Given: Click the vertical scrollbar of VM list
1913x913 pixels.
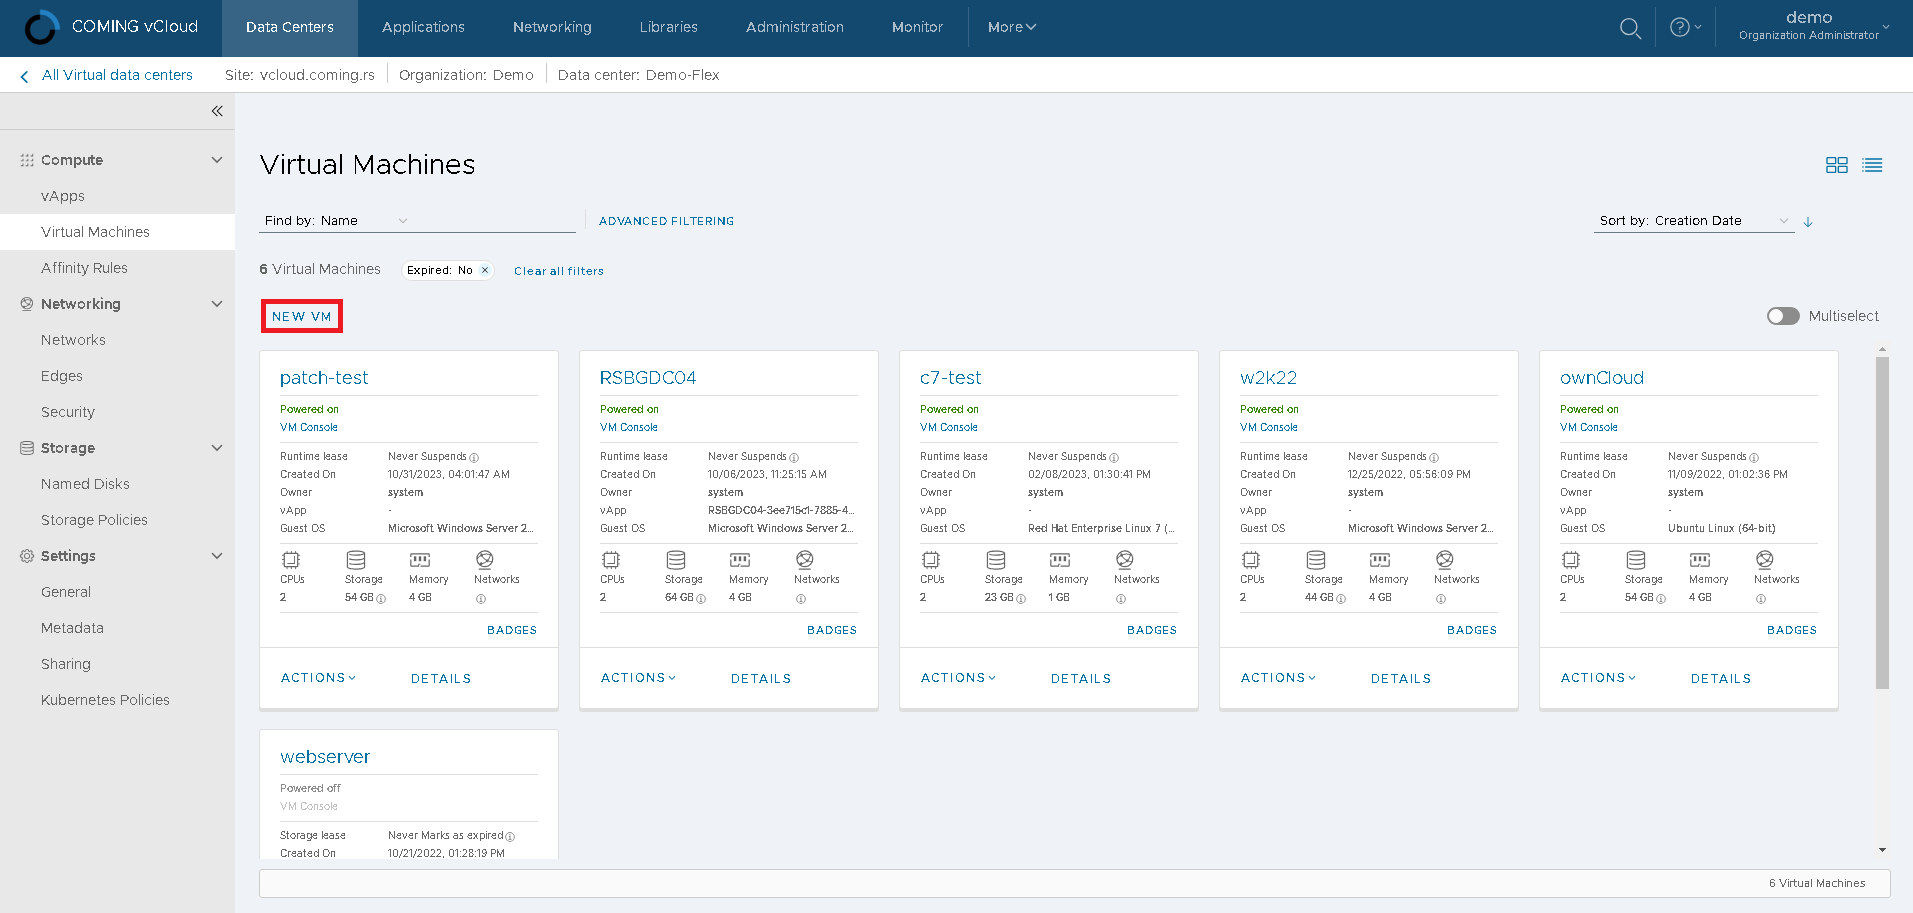Looking at the screenshot, I should pos(1882,520).
